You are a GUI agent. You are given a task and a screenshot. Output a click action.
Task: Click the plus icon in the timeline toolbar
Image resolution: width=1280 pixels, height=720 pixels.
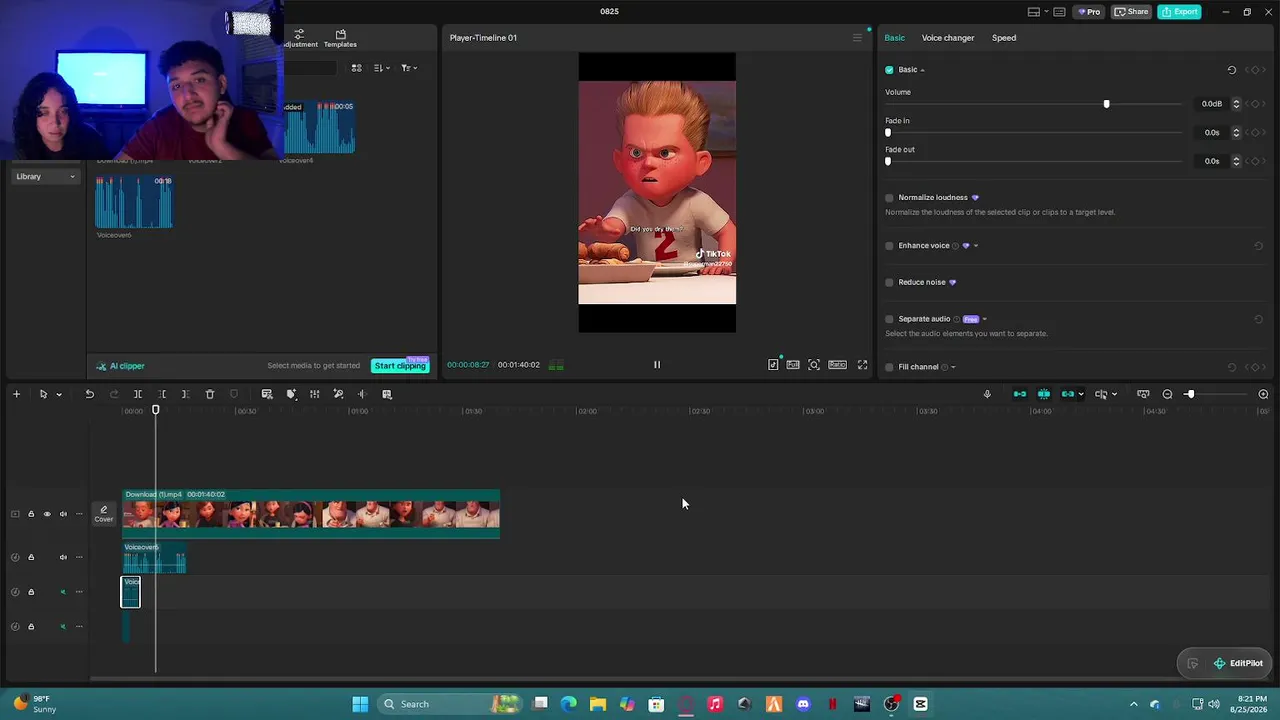pyautogui.click(x=16, y=394)
